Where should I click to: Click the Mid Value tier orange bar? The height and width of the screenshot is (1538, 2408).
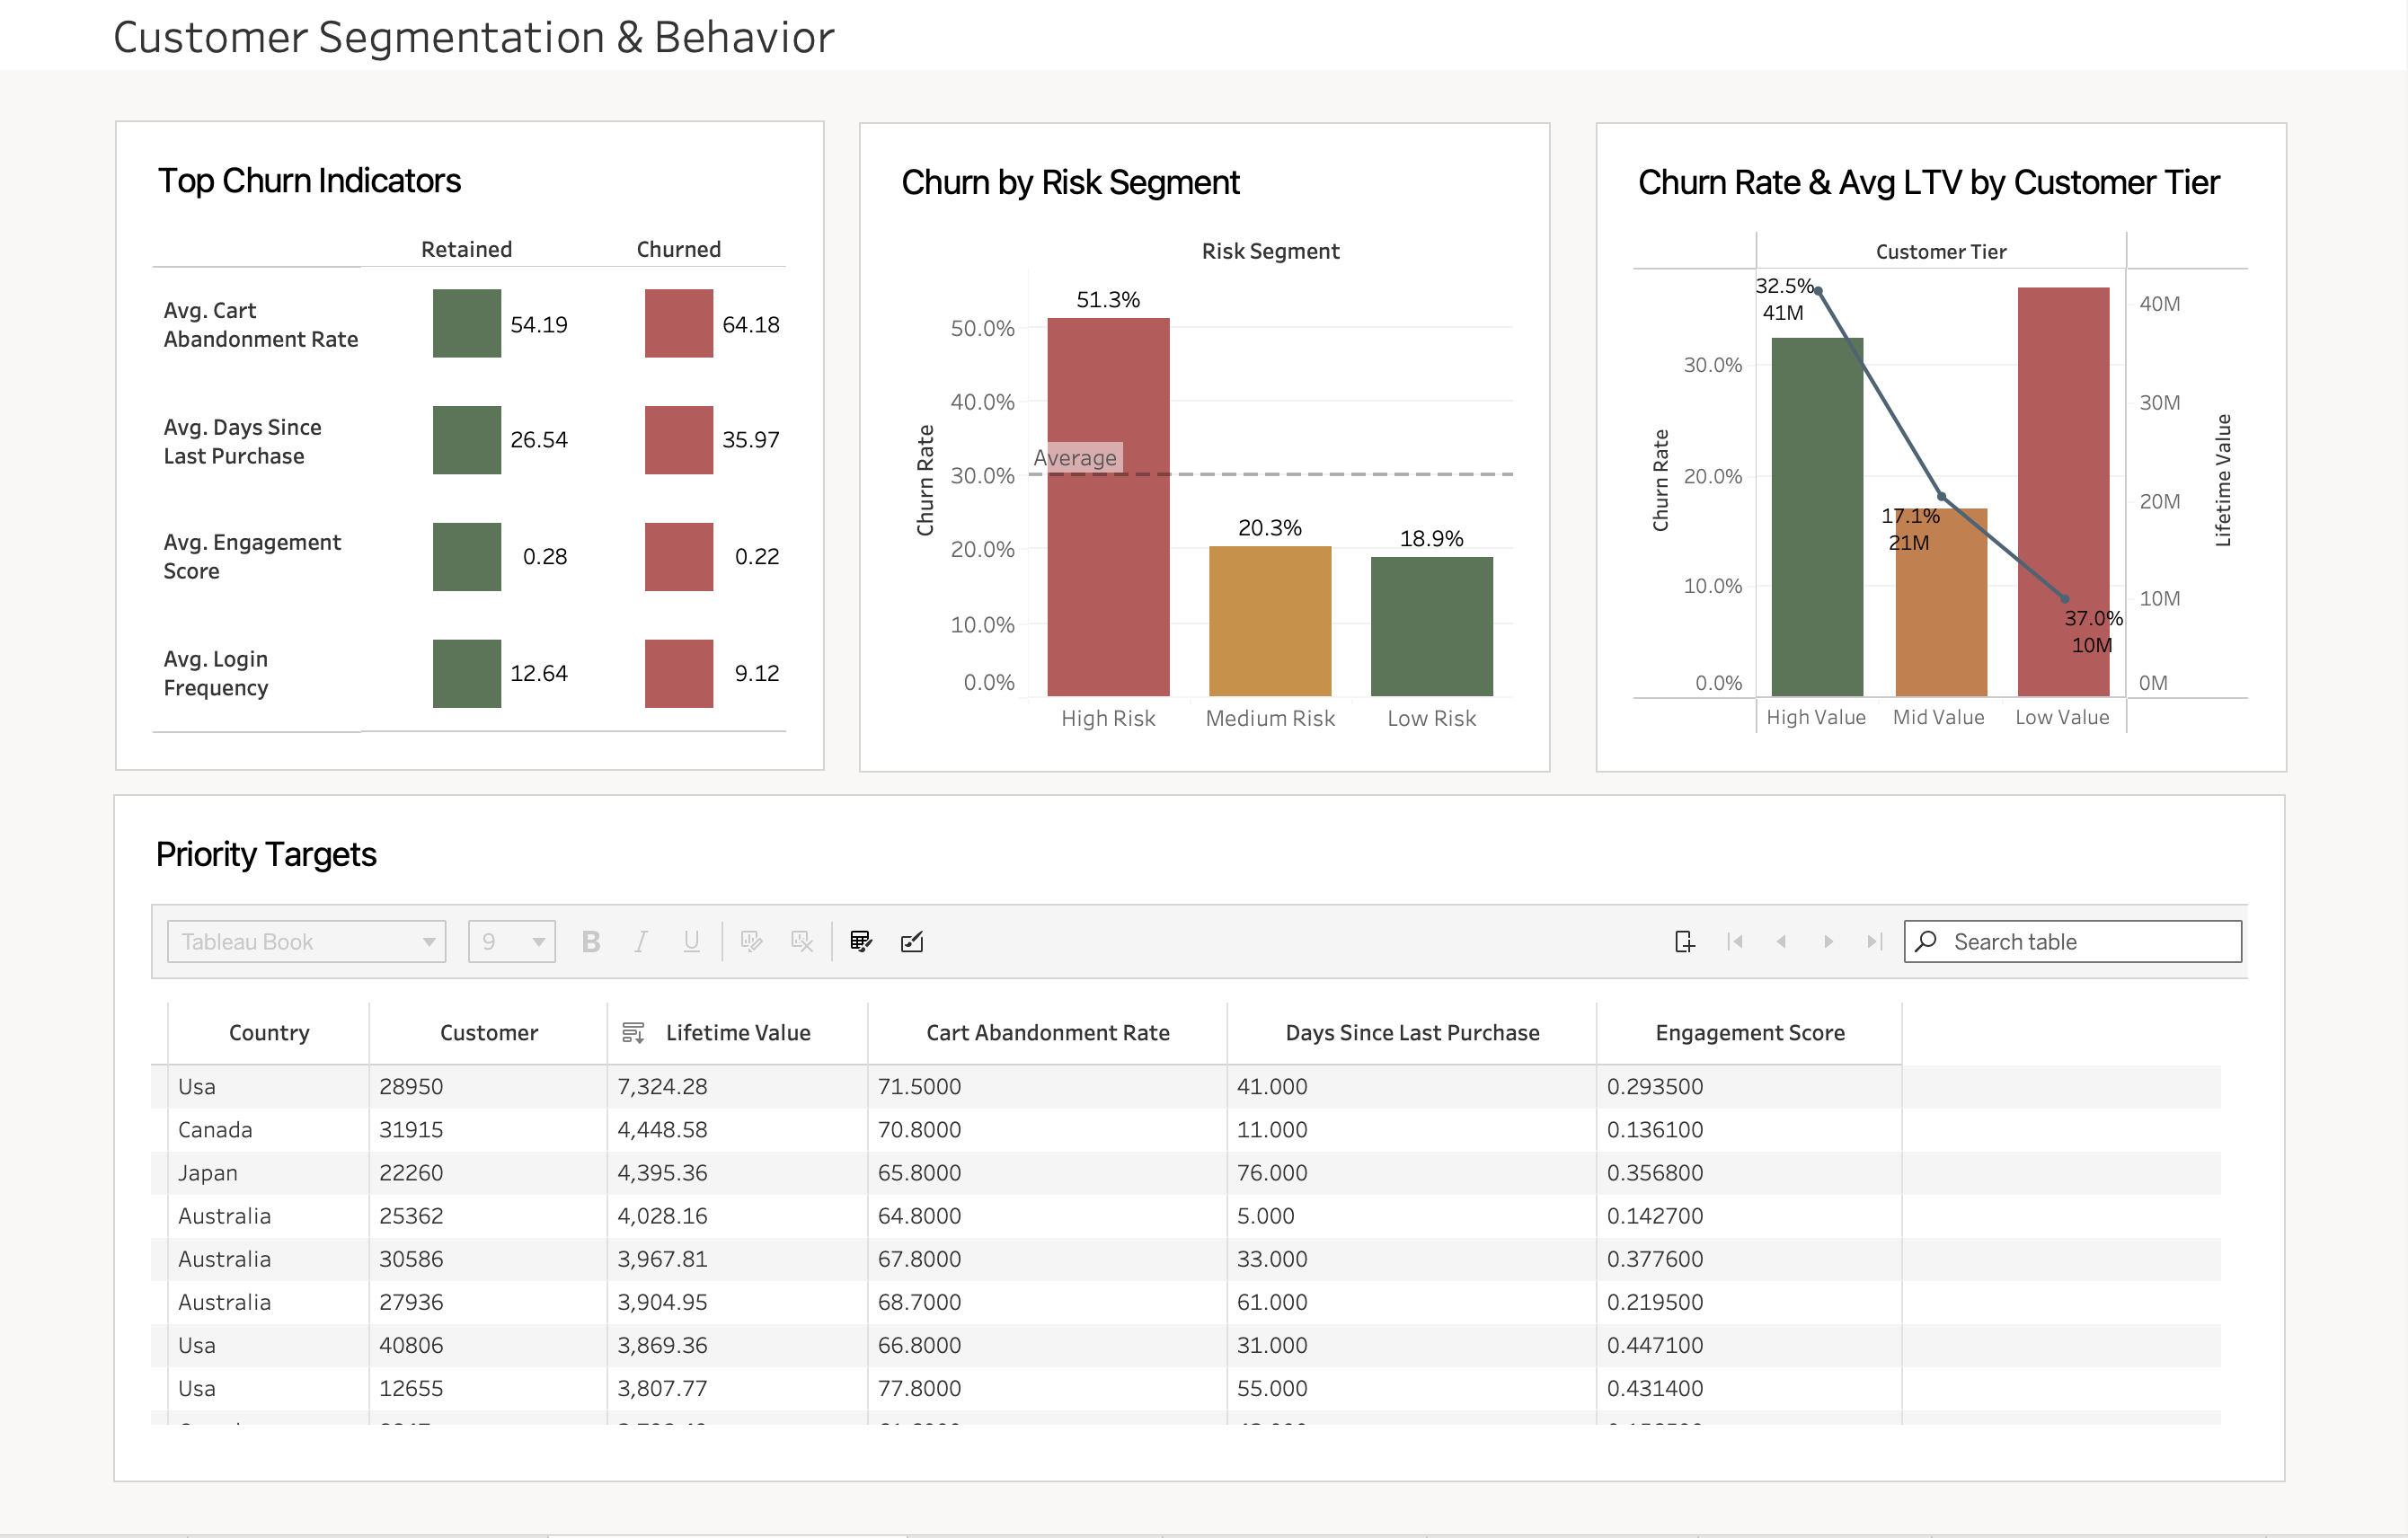pyautogui.click(x=1941, y=602)
